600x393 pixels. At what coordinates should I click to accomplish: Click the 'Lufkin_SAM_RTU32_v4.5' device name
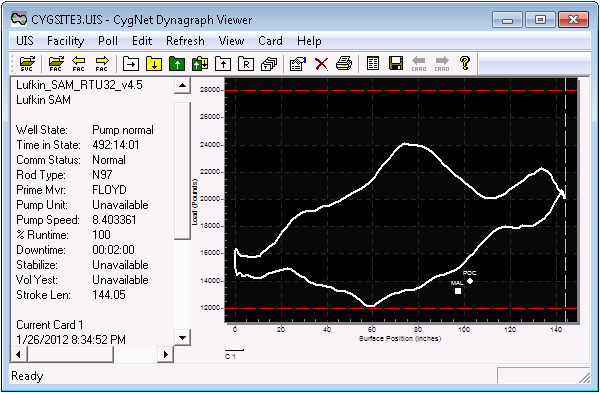coord(79,85)
